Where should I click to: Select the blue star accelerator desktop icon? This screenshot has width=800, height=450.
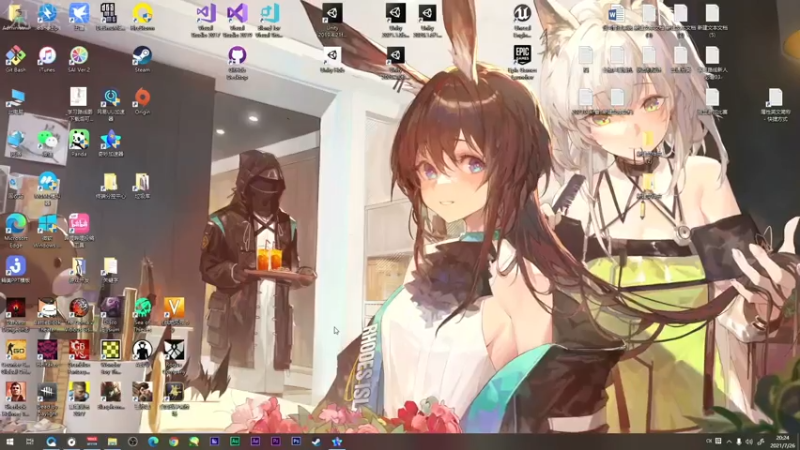click(110, 140)
